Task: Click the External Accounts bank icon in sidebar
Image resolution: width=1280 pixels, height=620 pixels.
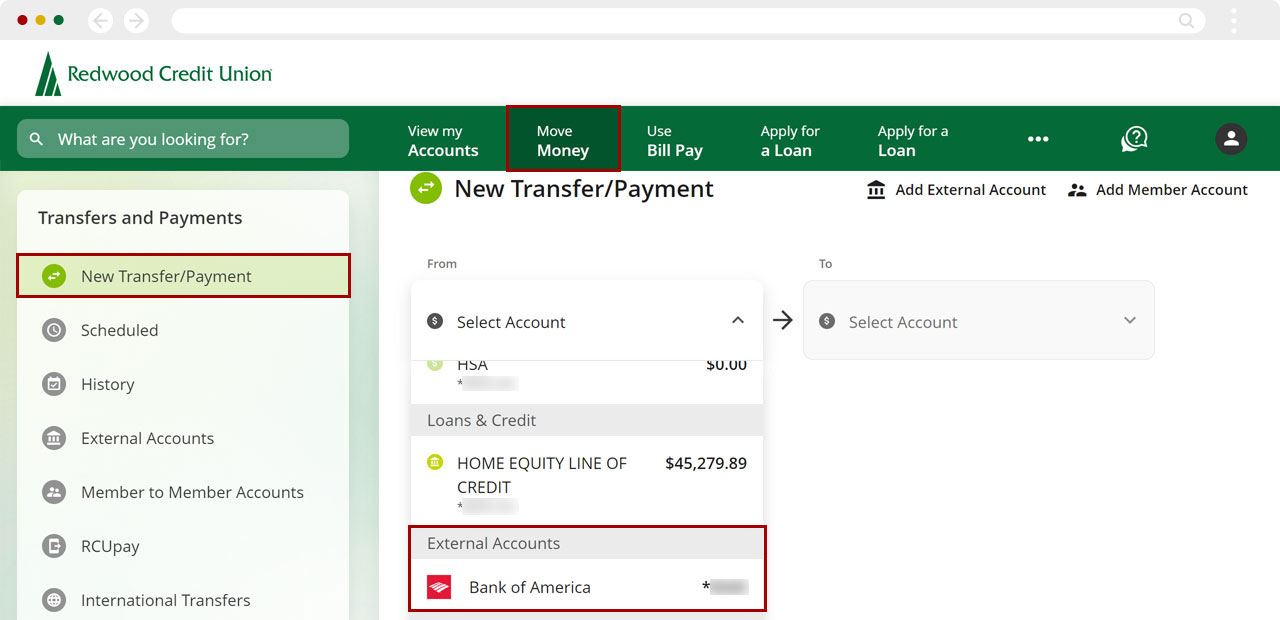Action: [x=54, y=438]
